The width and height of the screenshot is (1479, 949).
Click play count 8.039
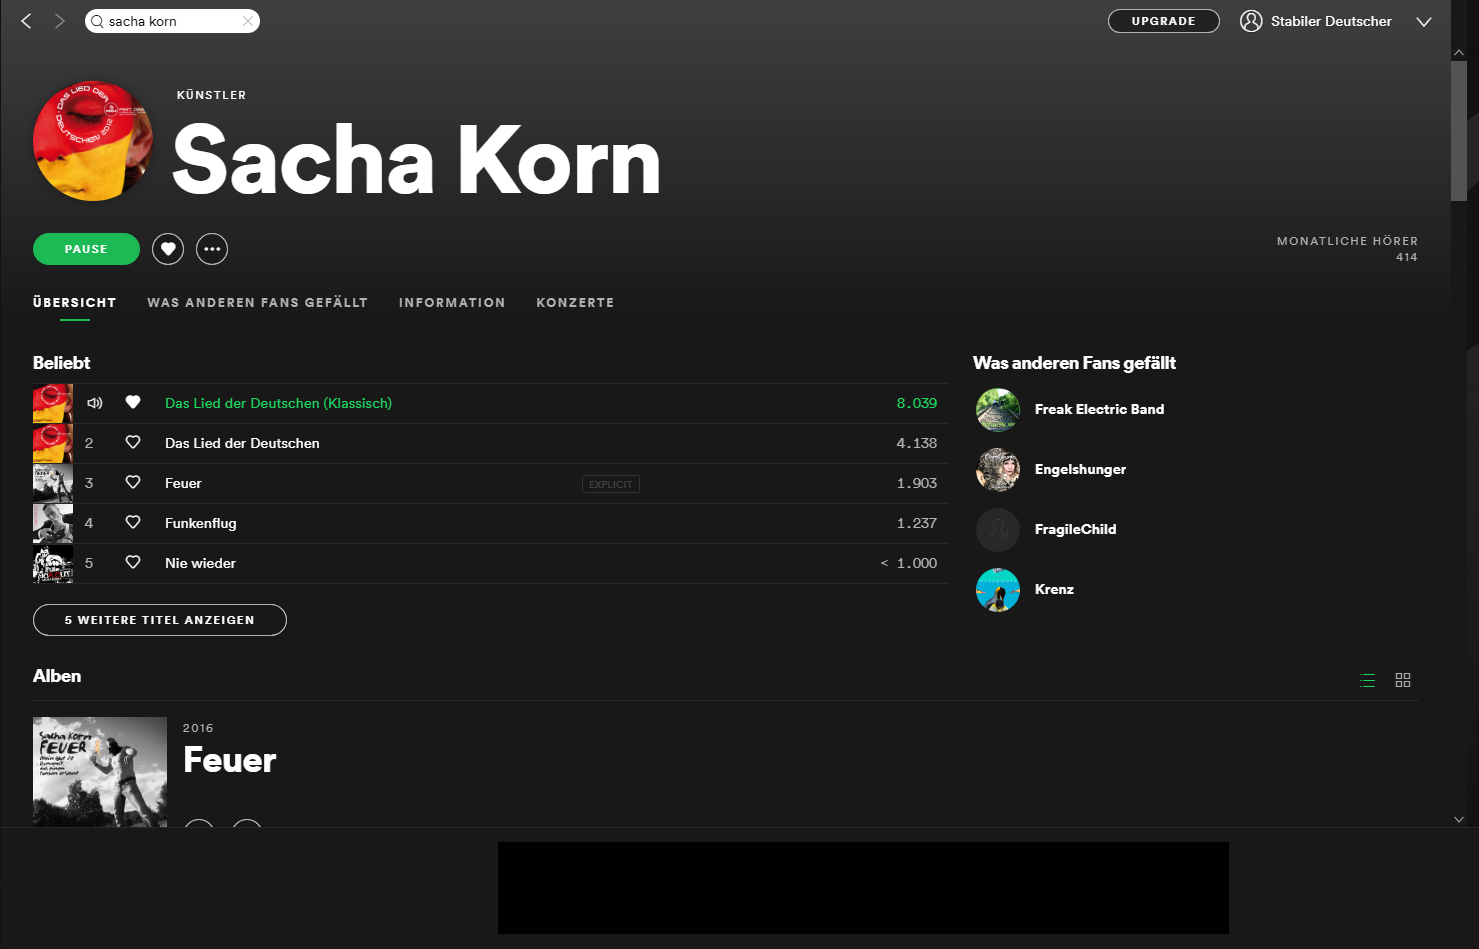coord(917,403)
